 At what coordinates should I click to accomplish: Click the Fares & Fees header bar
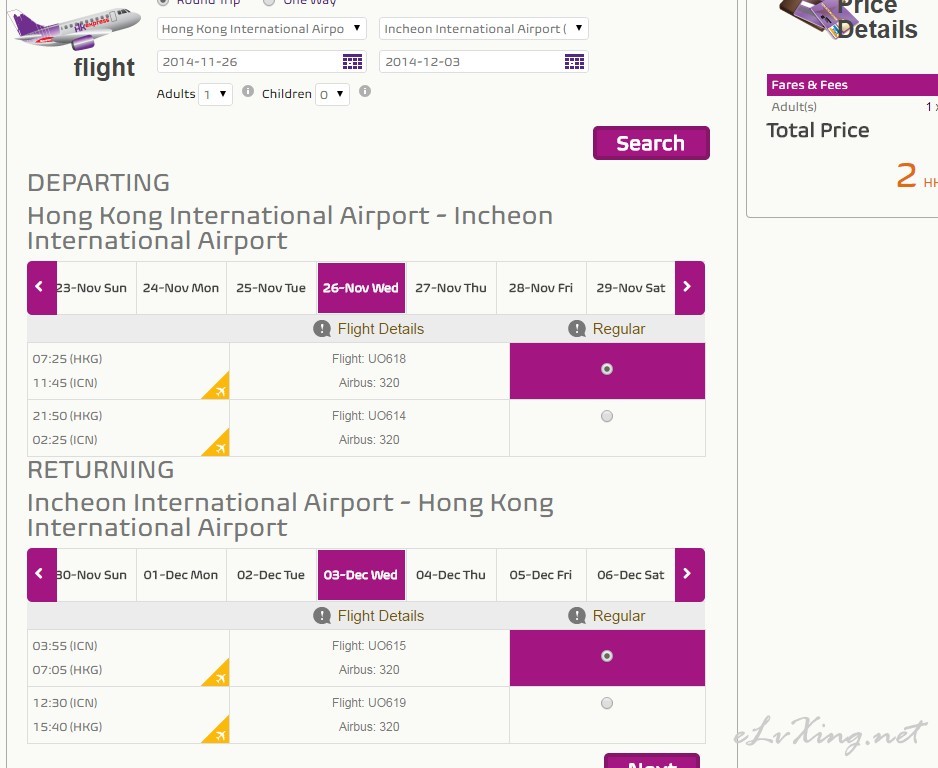852,85
